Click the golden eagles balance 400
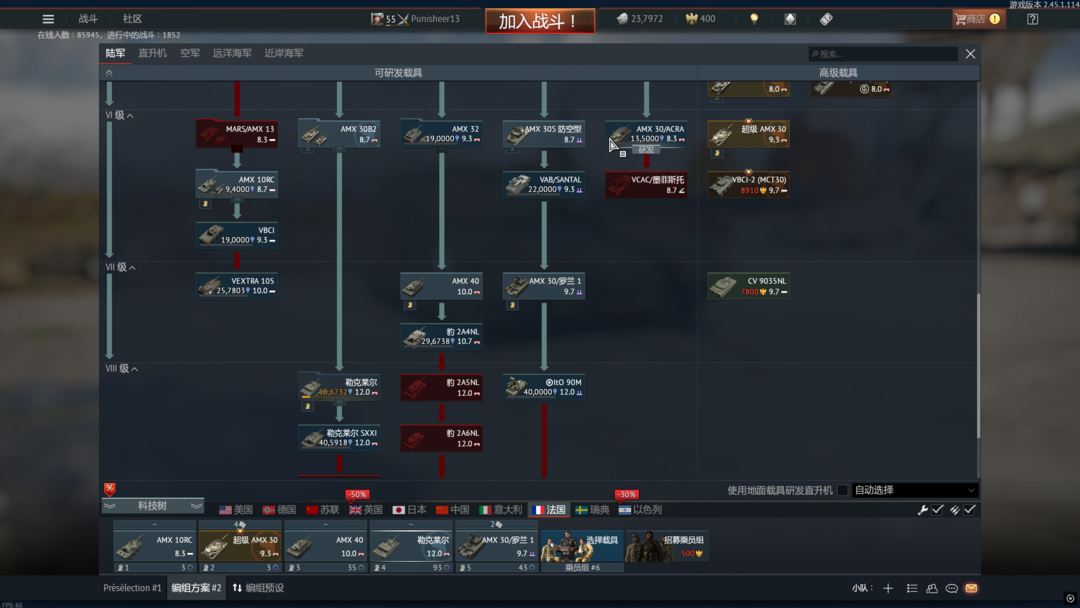This screenshot has height=608, width=1080. tap(700, 19)
